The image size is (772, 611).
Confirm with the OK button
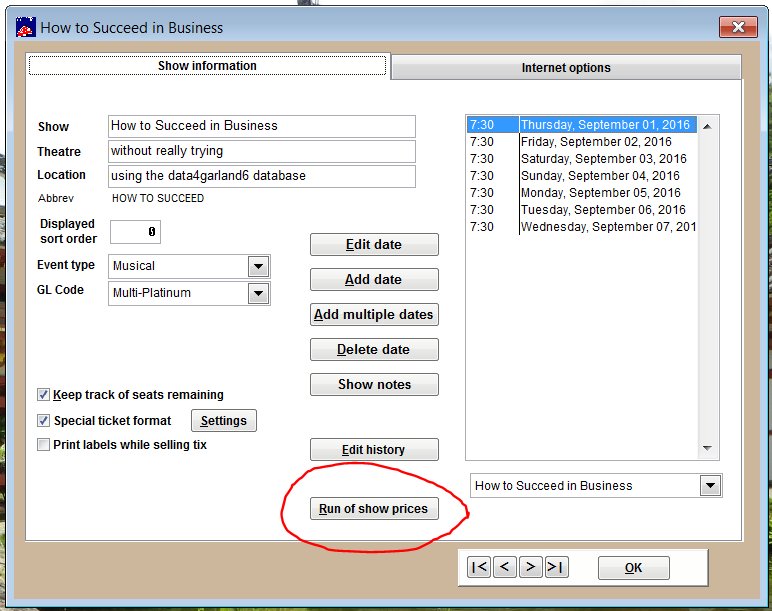coord(633,568)
